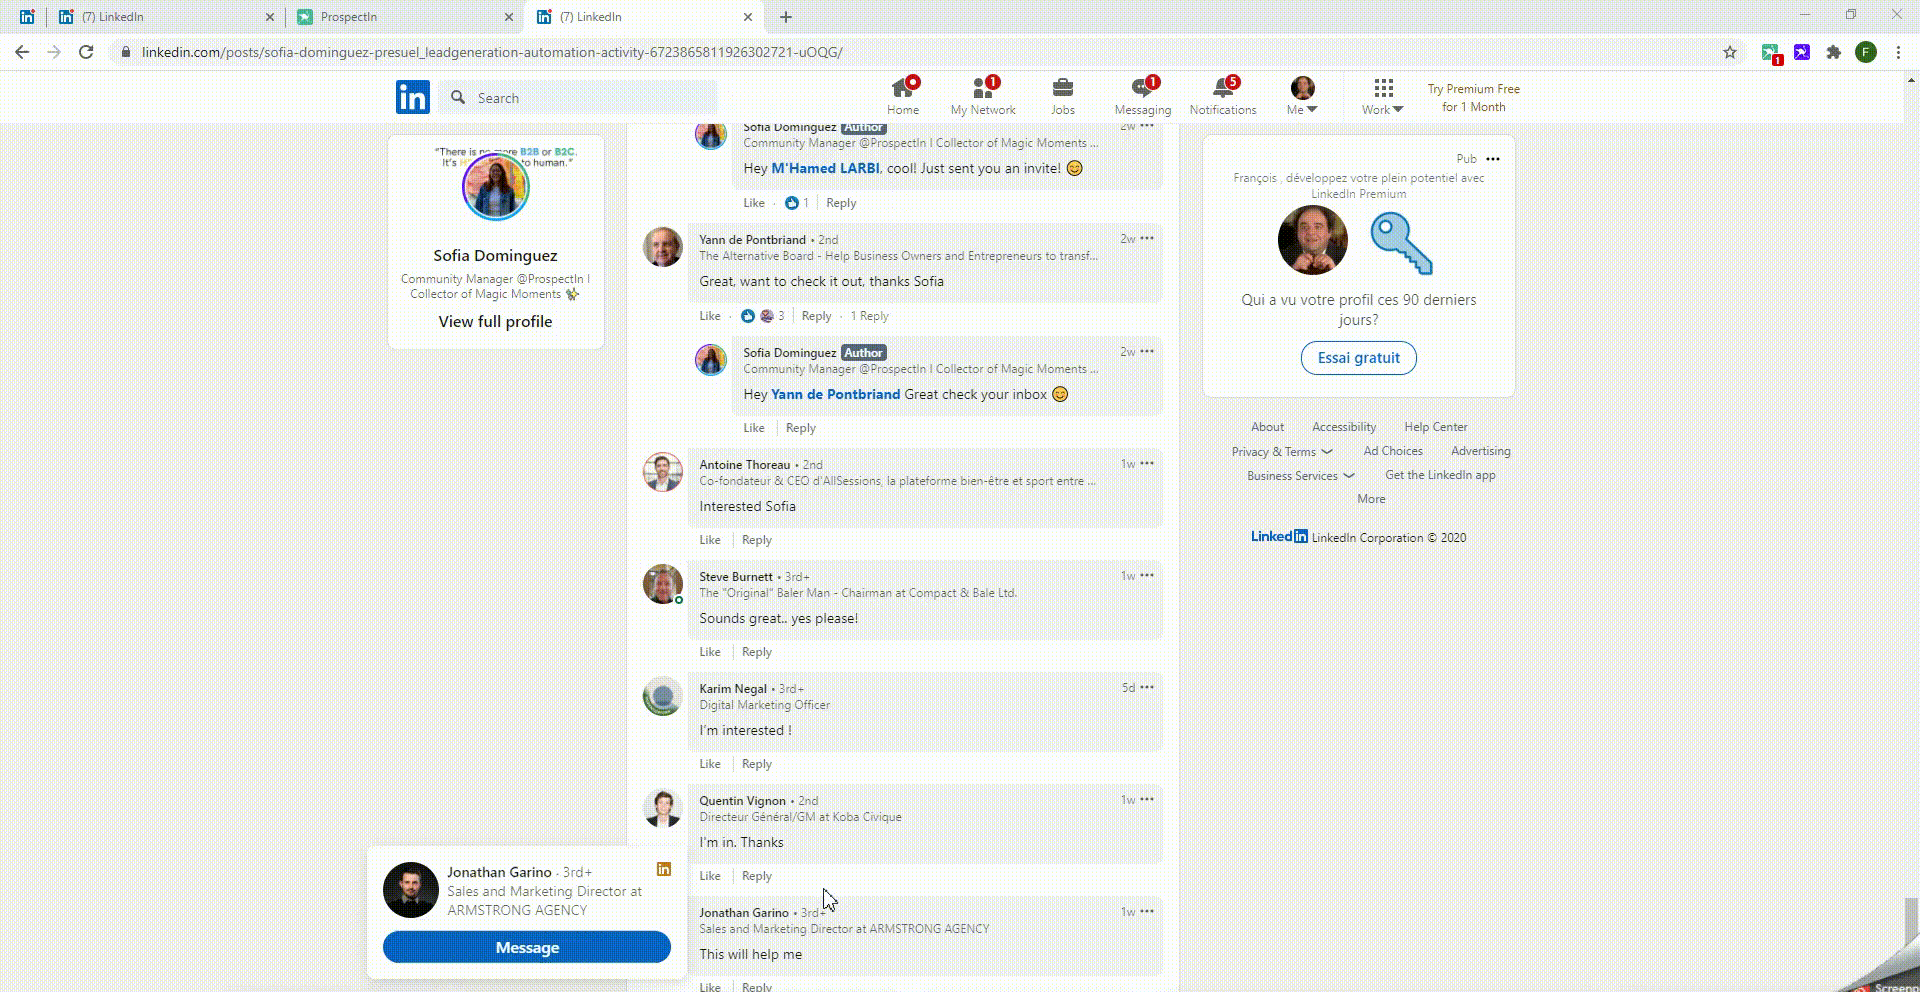
Task: Like Antoine Thoreau's comment
Action: (710, 540)
